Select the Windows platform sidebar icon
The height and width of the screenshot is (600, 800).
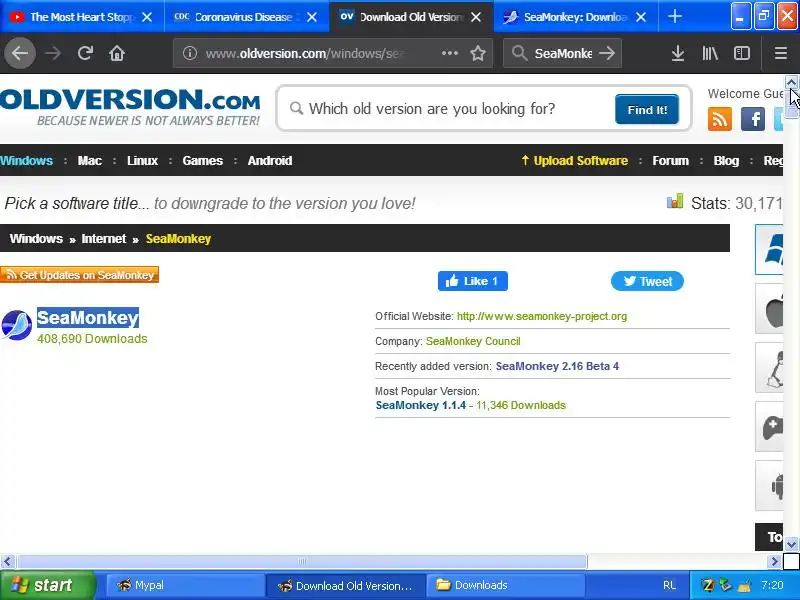coord(769,249)
